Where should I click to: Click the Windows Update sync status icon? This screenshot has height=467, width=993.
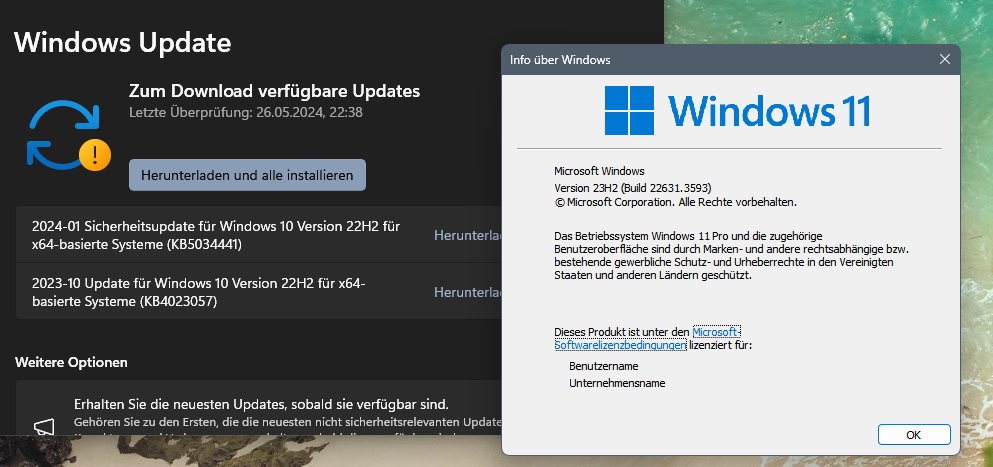(x=69, y=134)
